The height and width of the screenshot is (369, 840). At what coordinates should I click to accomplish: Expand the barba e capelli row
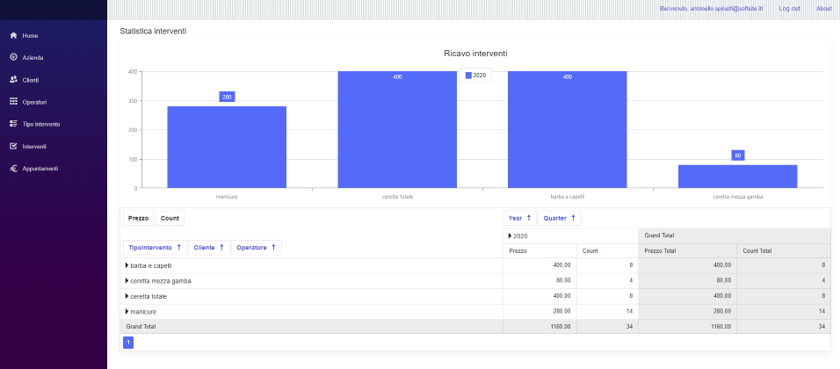127,266
